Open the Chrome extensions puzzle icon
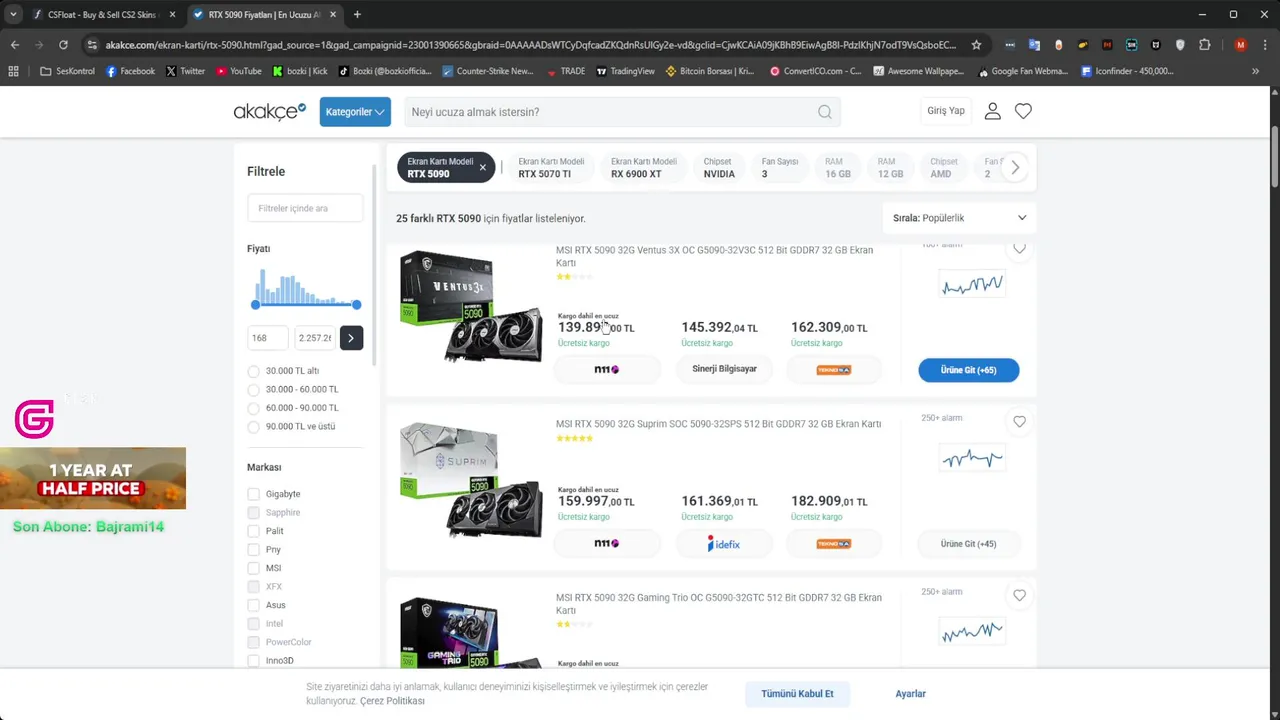1280x720 pixels. pos(1204,45)
